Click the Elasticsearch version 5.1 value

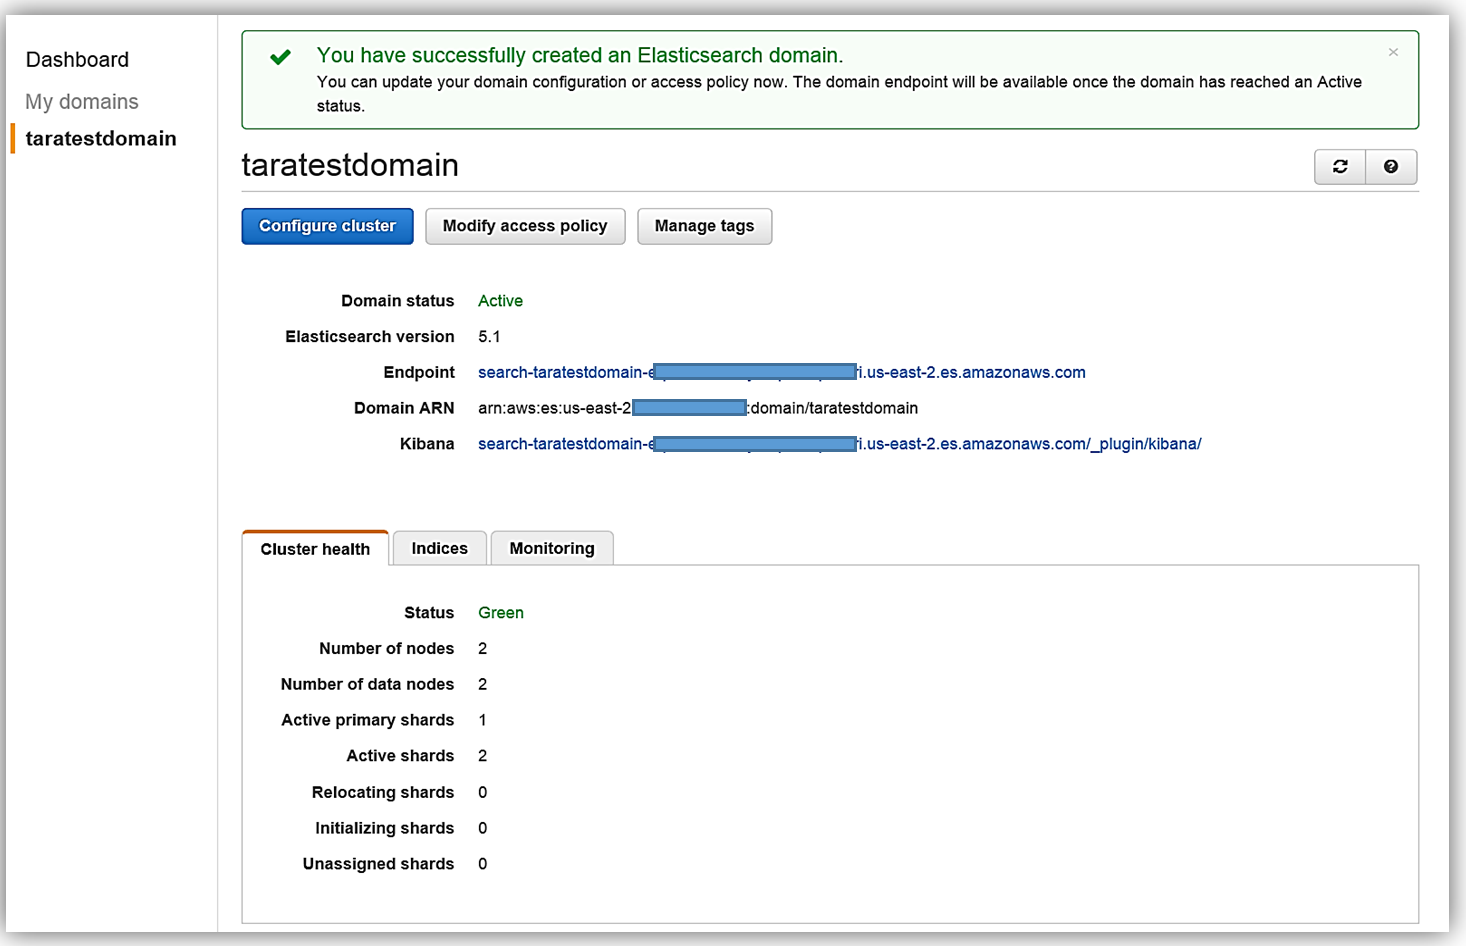point(489,337)
